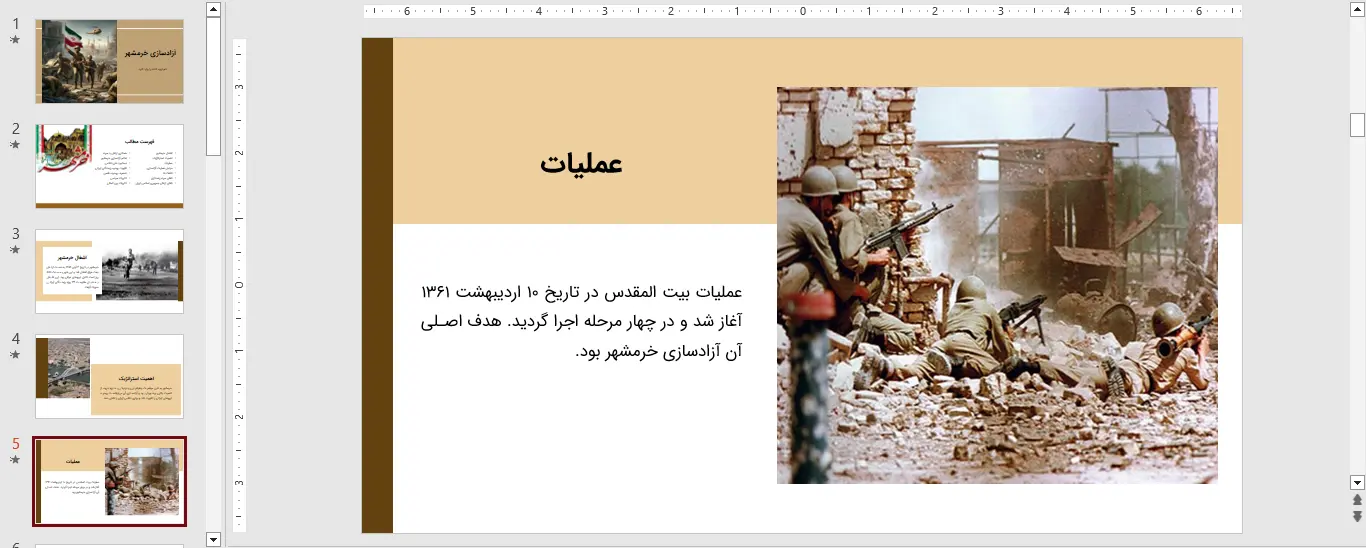Go to next slide using double-down arrow
This screenshot has height=548, width=1366.
pyautogui.click(x=1357, y=516)
